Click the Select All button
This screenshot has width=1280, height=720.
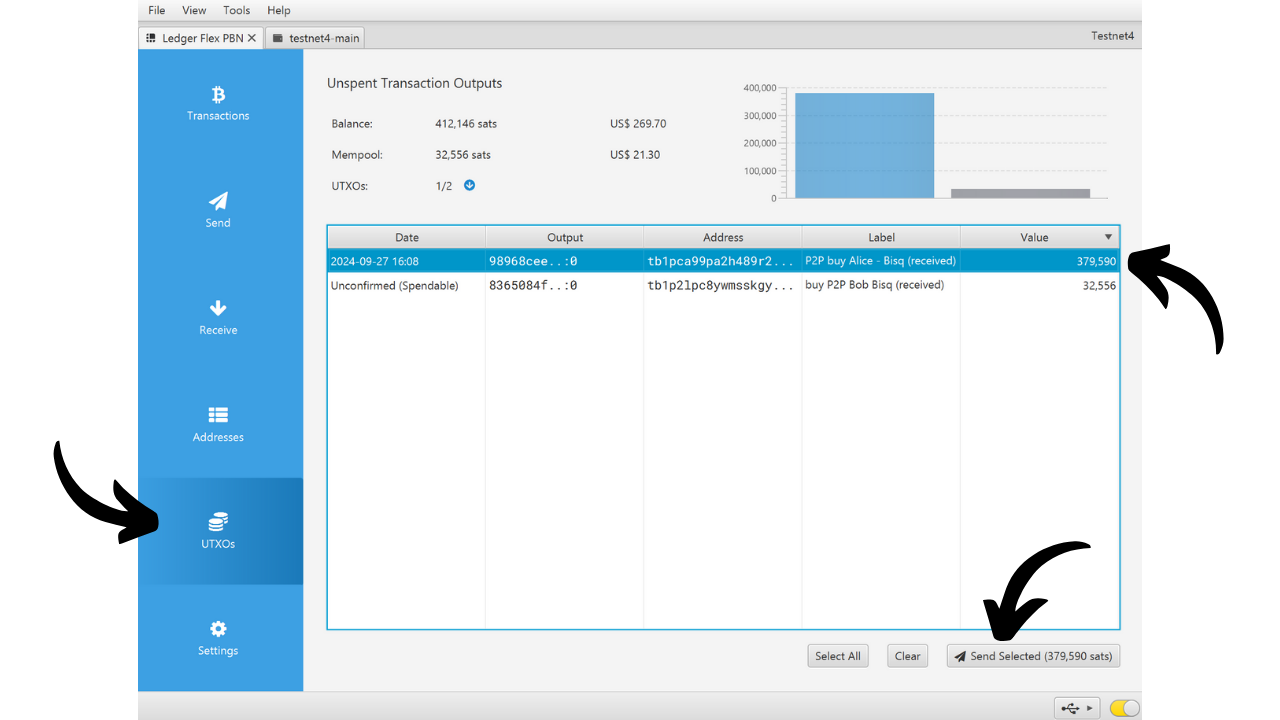click(x=837, y=656)
